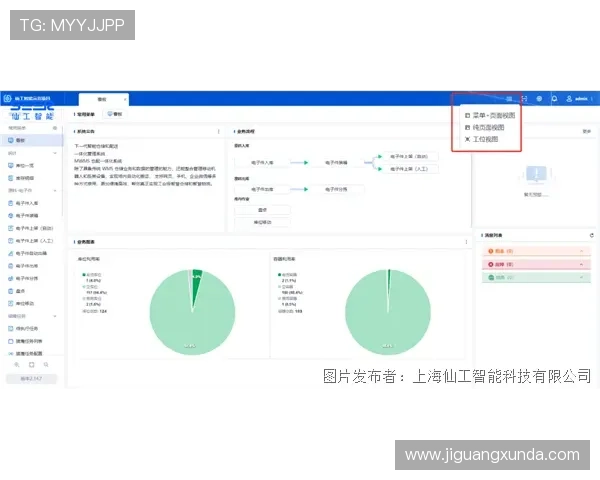Open dashboard item highlighted in sidebar
Viewport: 600px width, 480px height.
32,140
